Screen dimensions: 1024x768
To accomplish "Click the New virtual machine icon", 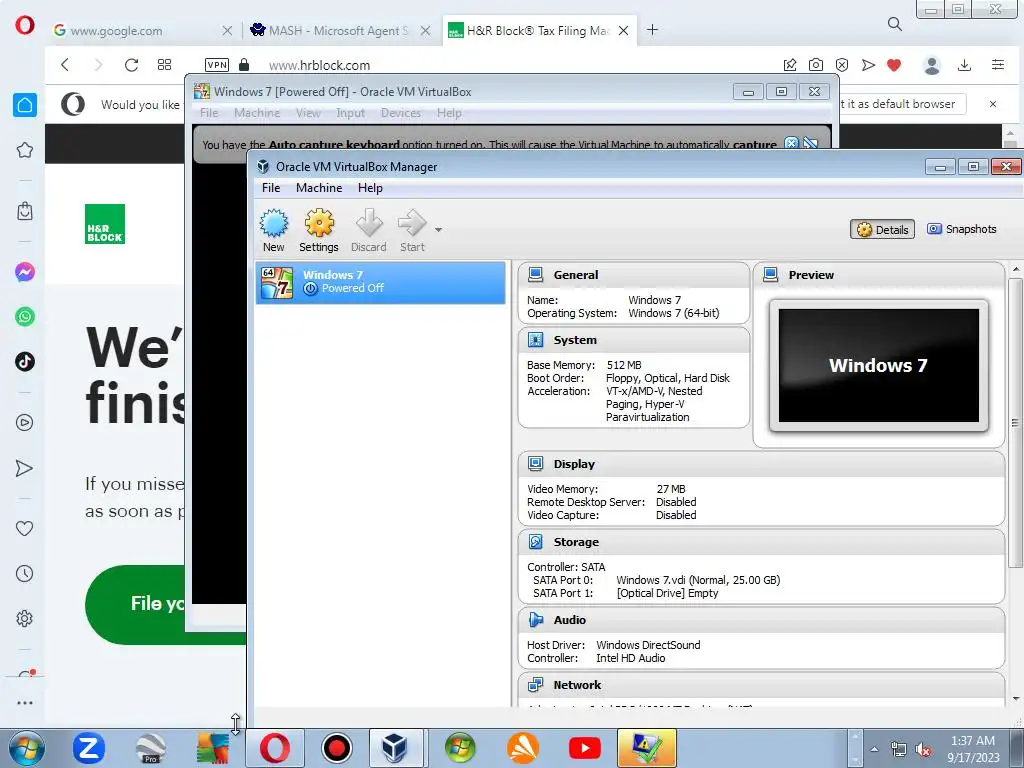I will [274, 231].
